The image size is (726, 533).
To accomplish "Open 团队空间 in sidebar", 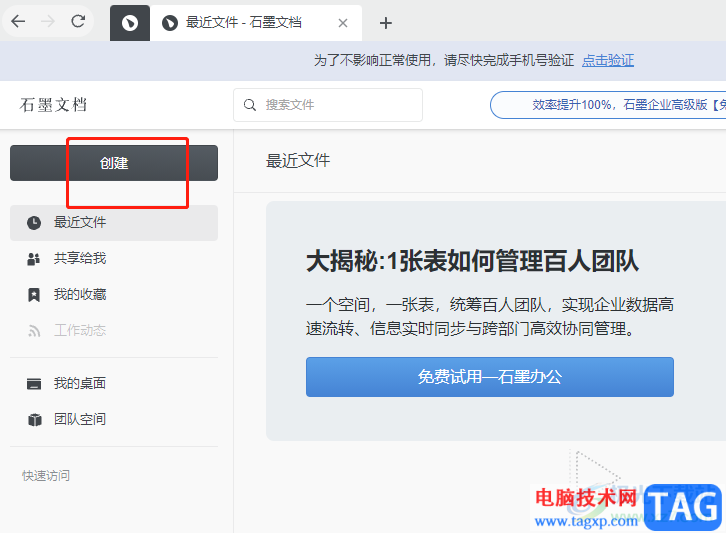I will coord(114,420).
